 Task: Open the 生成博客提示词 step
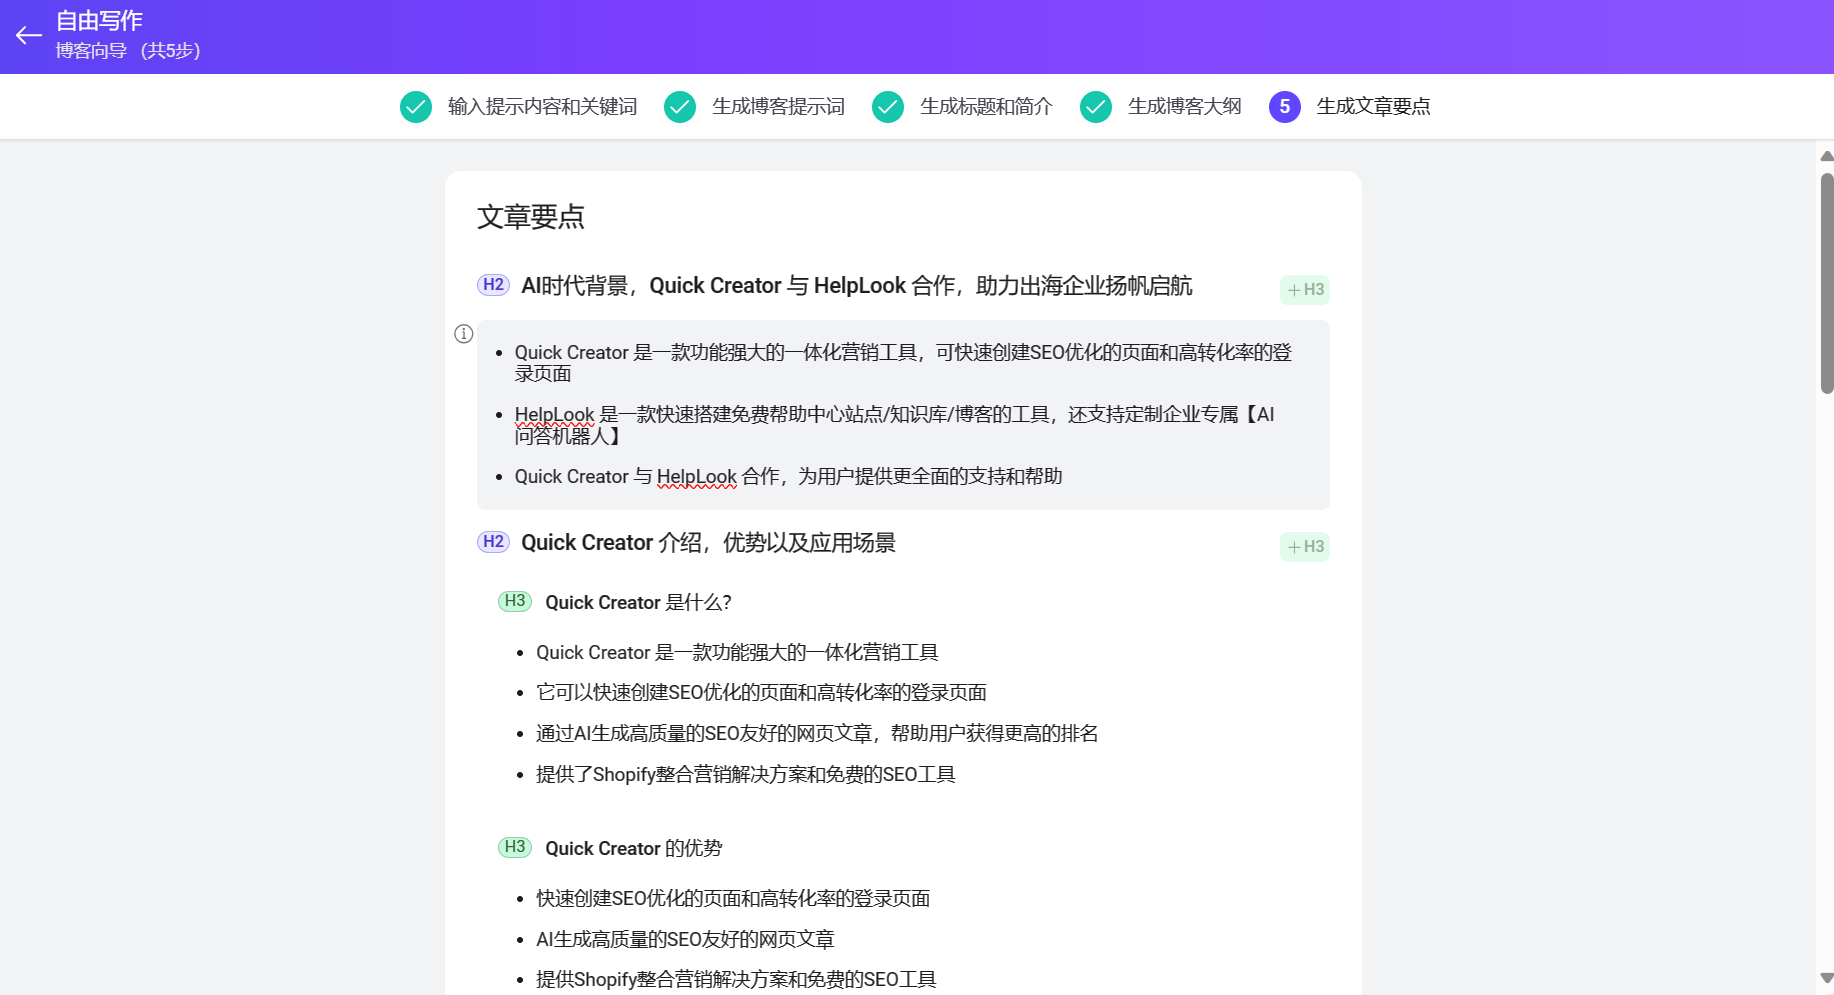click(778, 107)
